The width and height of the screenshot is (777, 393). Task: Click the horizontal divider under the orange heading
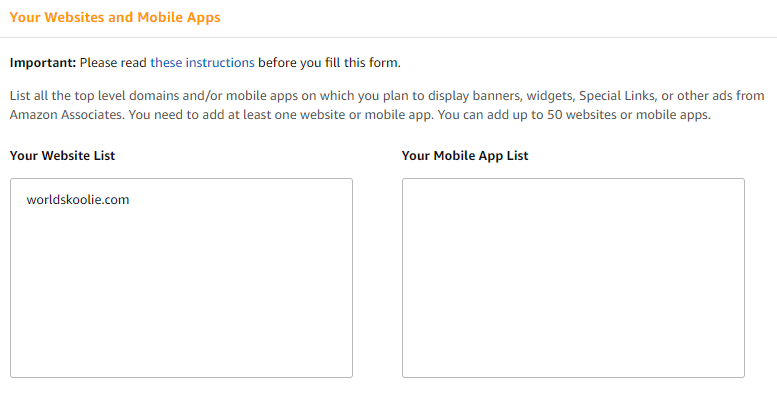pyautogui.click(x=388, y=37)
